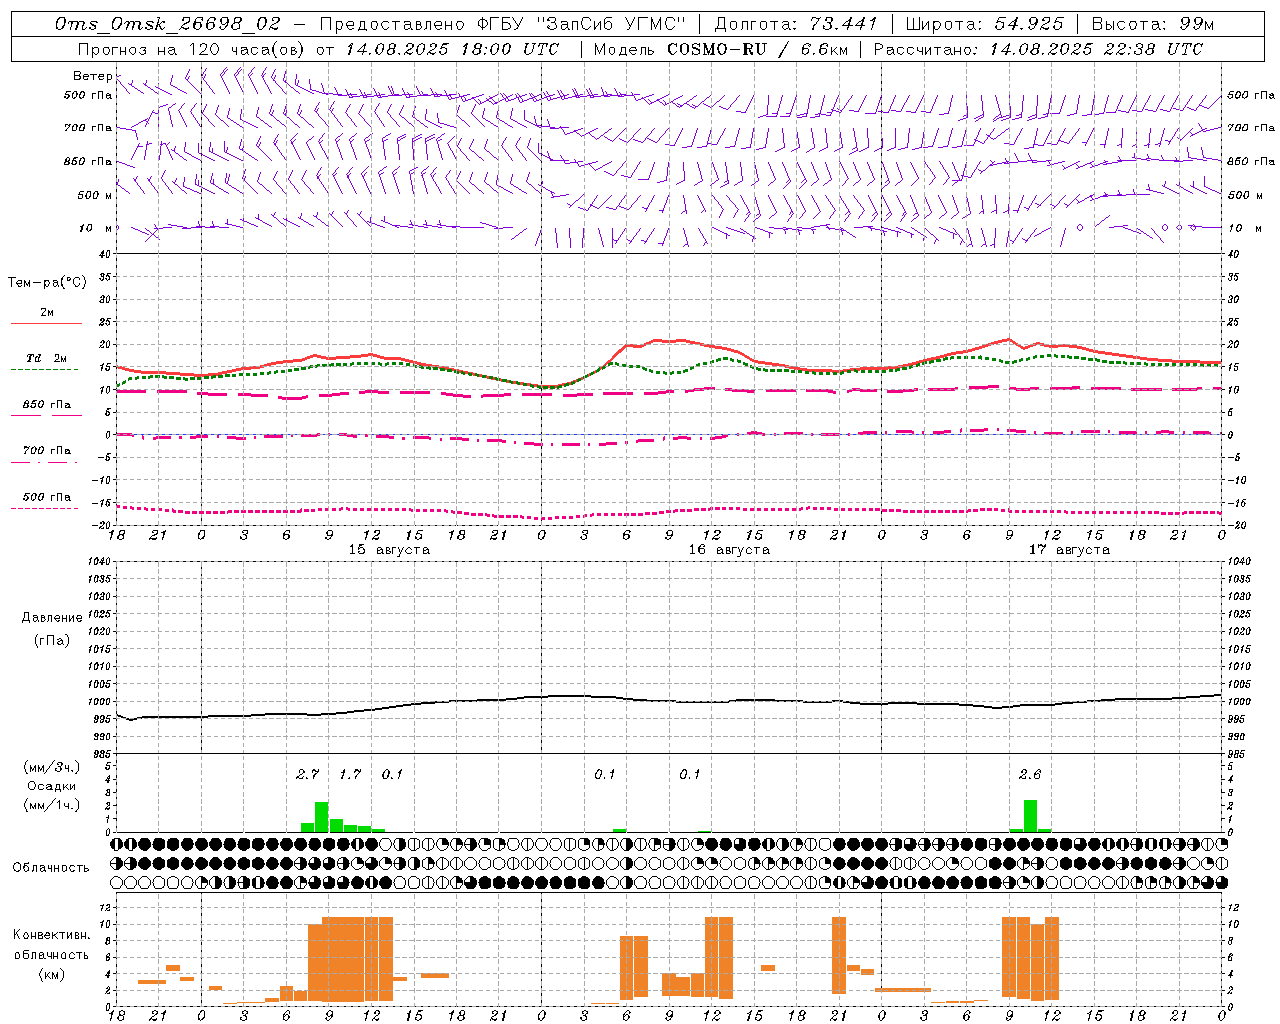
Task: Click the forecast start time 14.08.2025 18:00 UTC
Action: [x=453, y=48]
